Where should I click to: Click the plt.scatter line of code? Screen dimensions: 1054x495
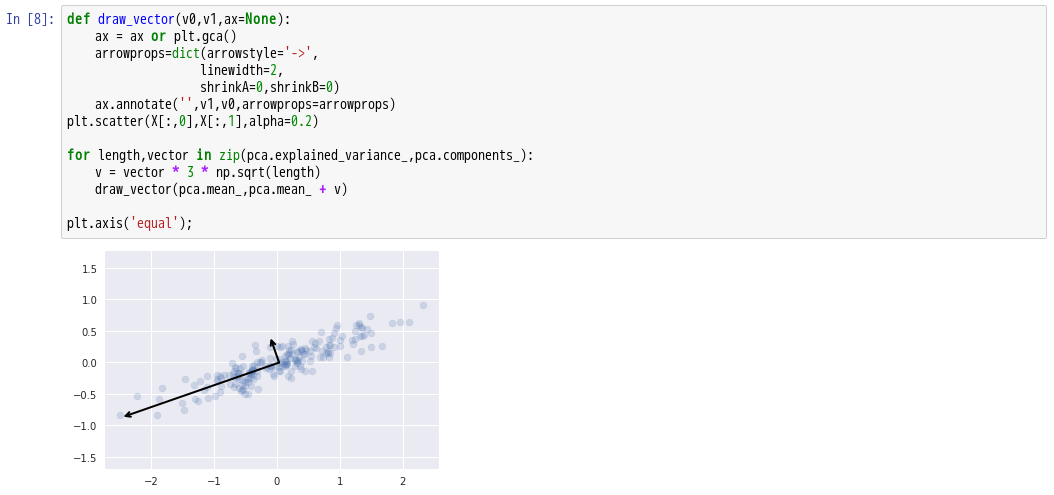(x=192, y=121)
